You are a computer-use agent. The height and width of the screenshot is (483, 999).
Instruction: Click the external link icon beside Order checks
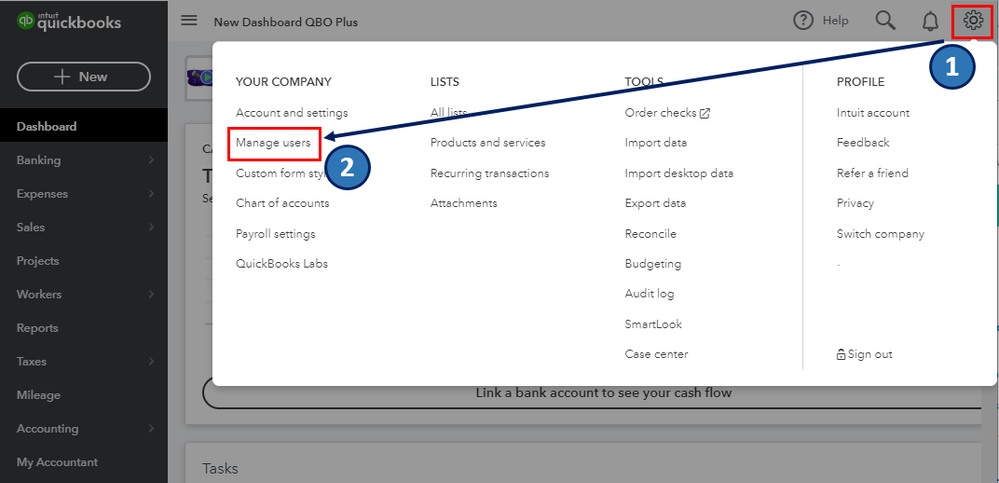tap(705, 113)
